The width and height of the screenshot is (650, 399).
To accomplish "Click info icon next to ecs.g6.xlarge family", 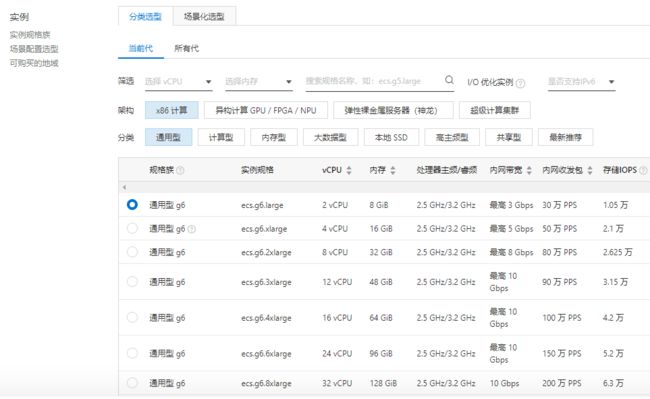I will point(192,229).
